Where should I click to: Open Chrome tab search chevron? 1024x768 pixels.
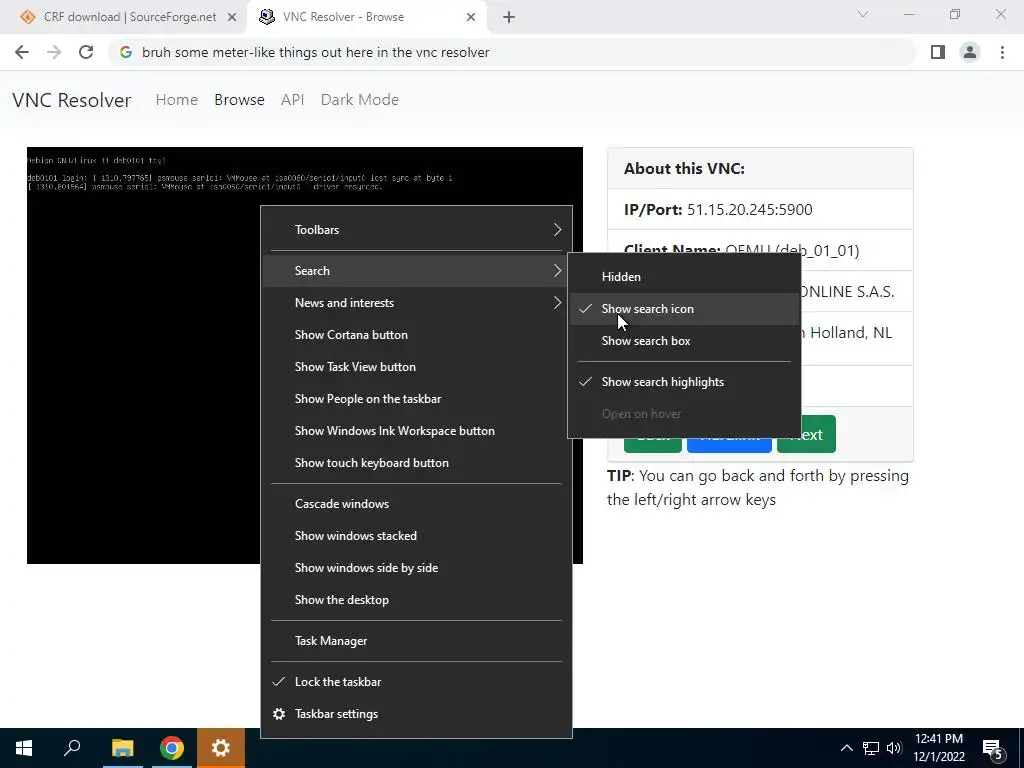pos(863,14)
